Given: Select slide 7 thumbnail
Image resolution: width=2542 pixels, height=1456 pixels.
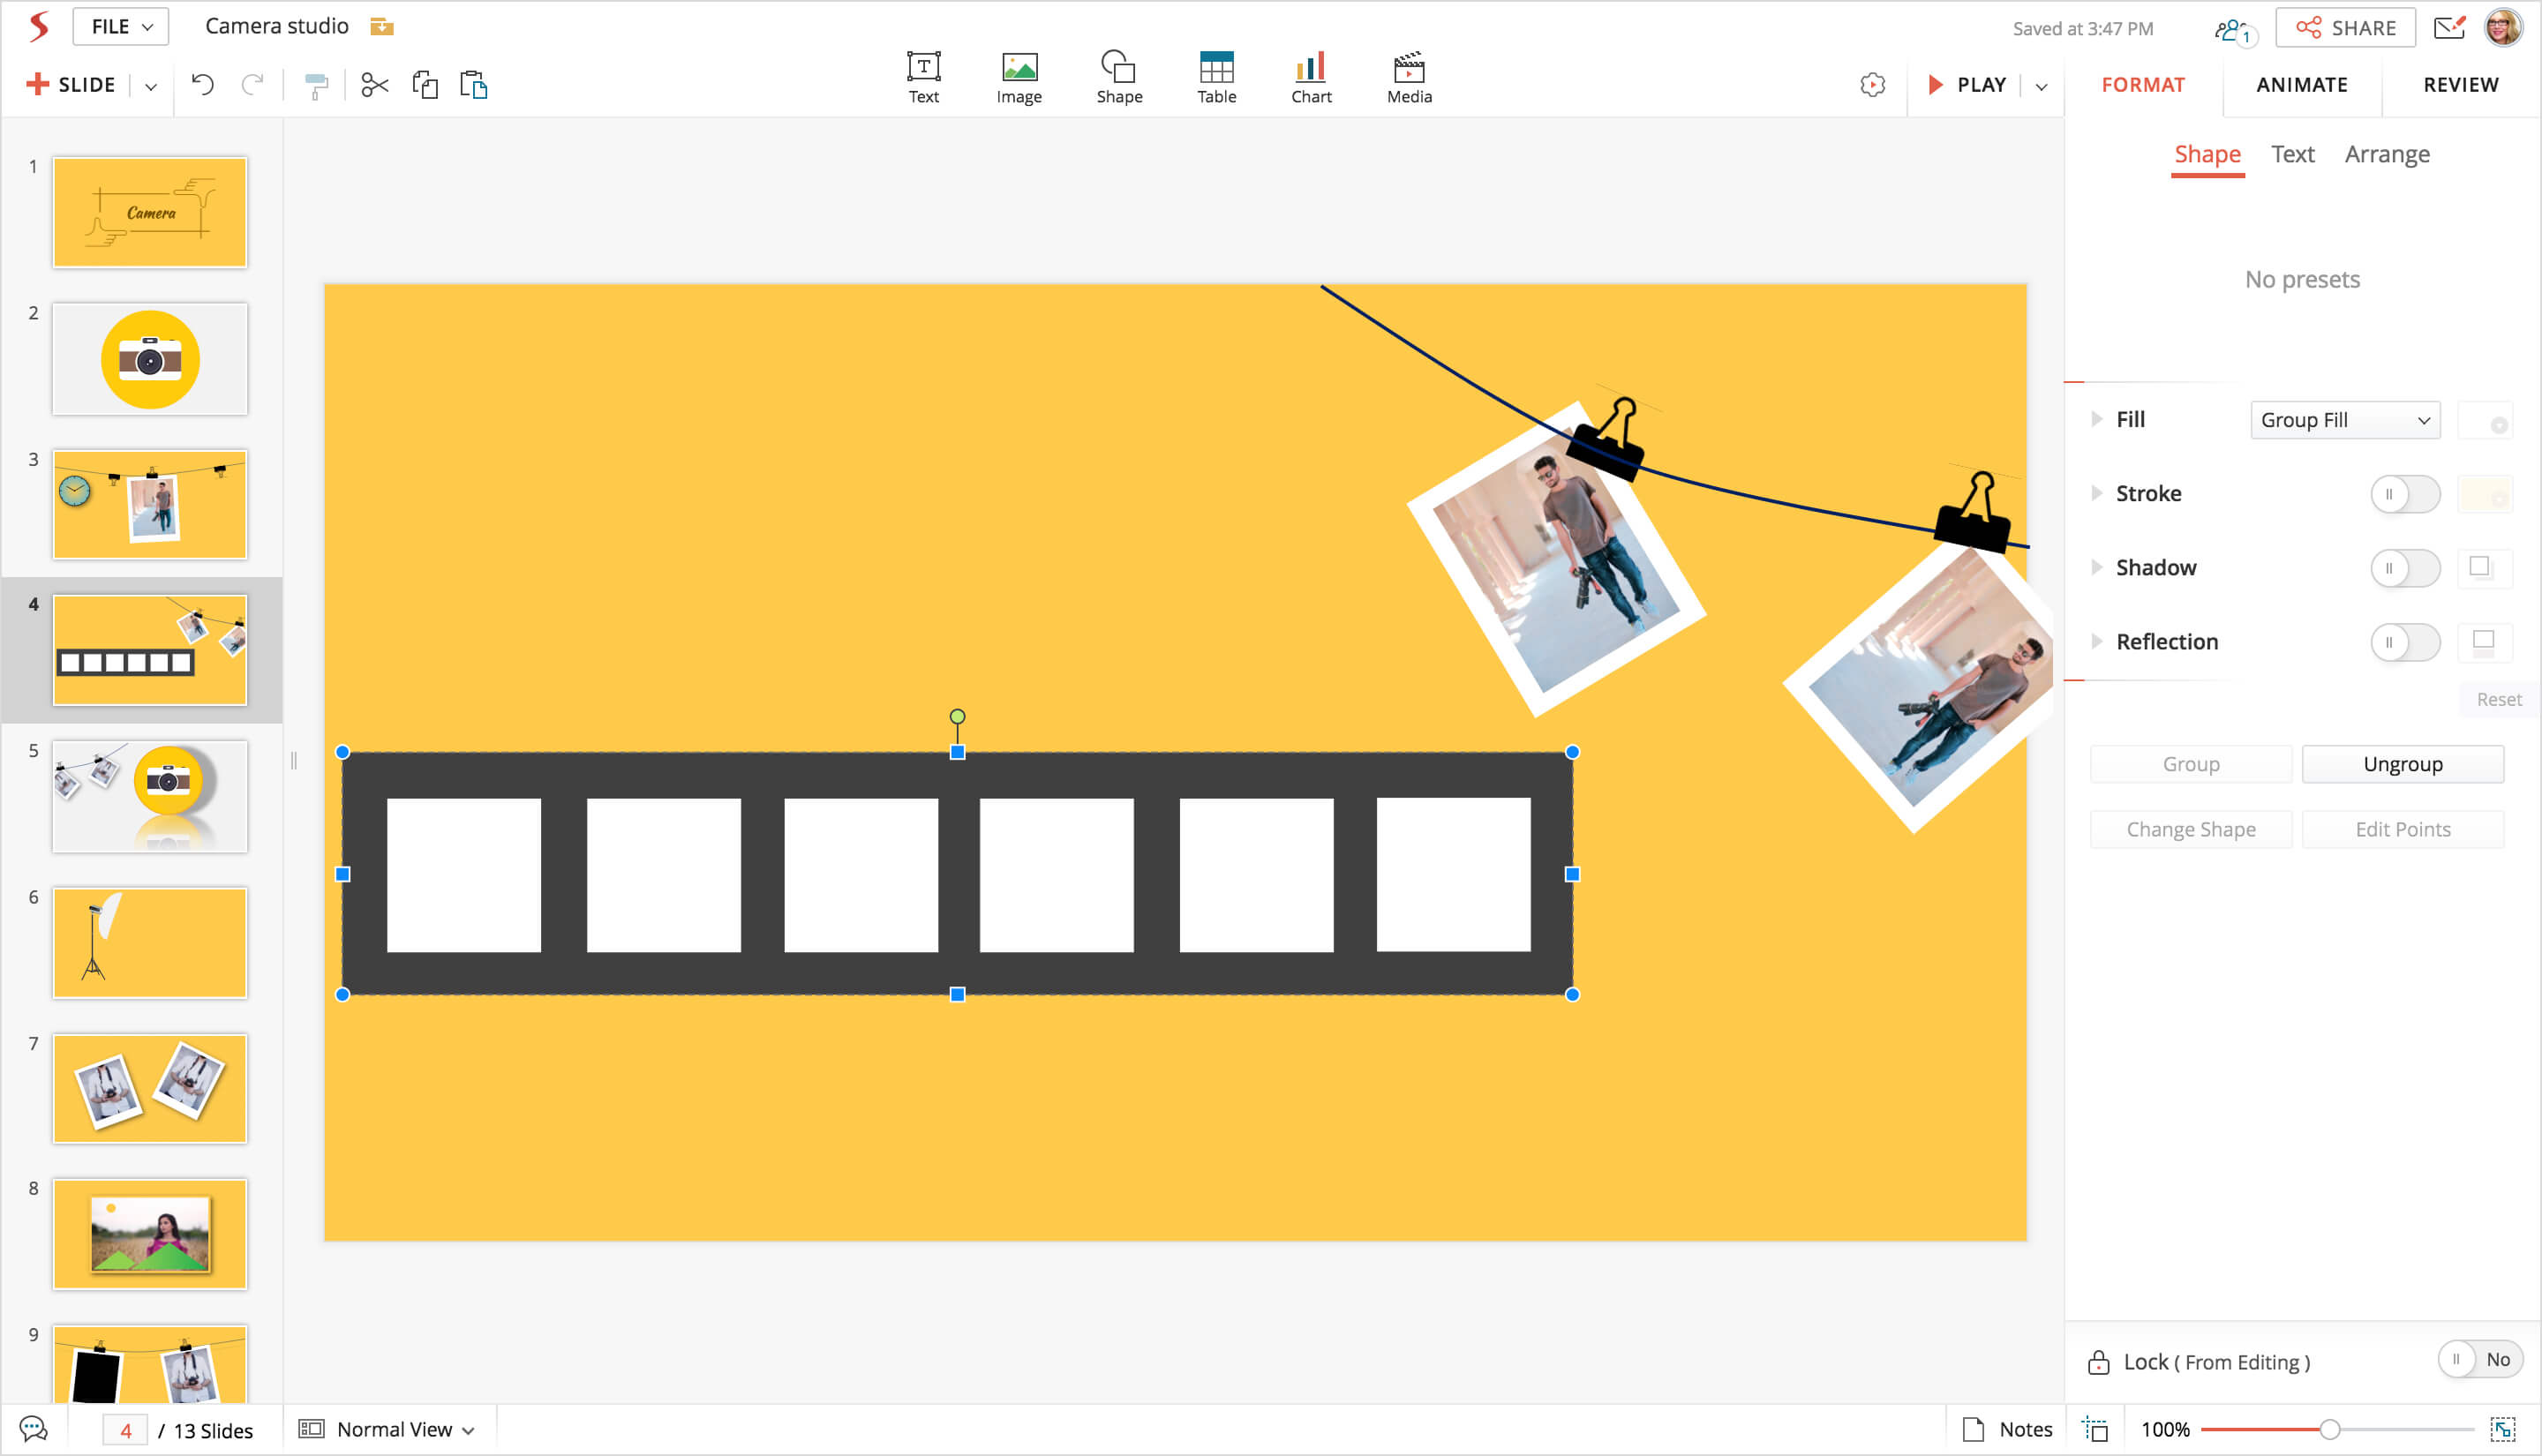Looking at the screenshot, I should coord(150,1088).
